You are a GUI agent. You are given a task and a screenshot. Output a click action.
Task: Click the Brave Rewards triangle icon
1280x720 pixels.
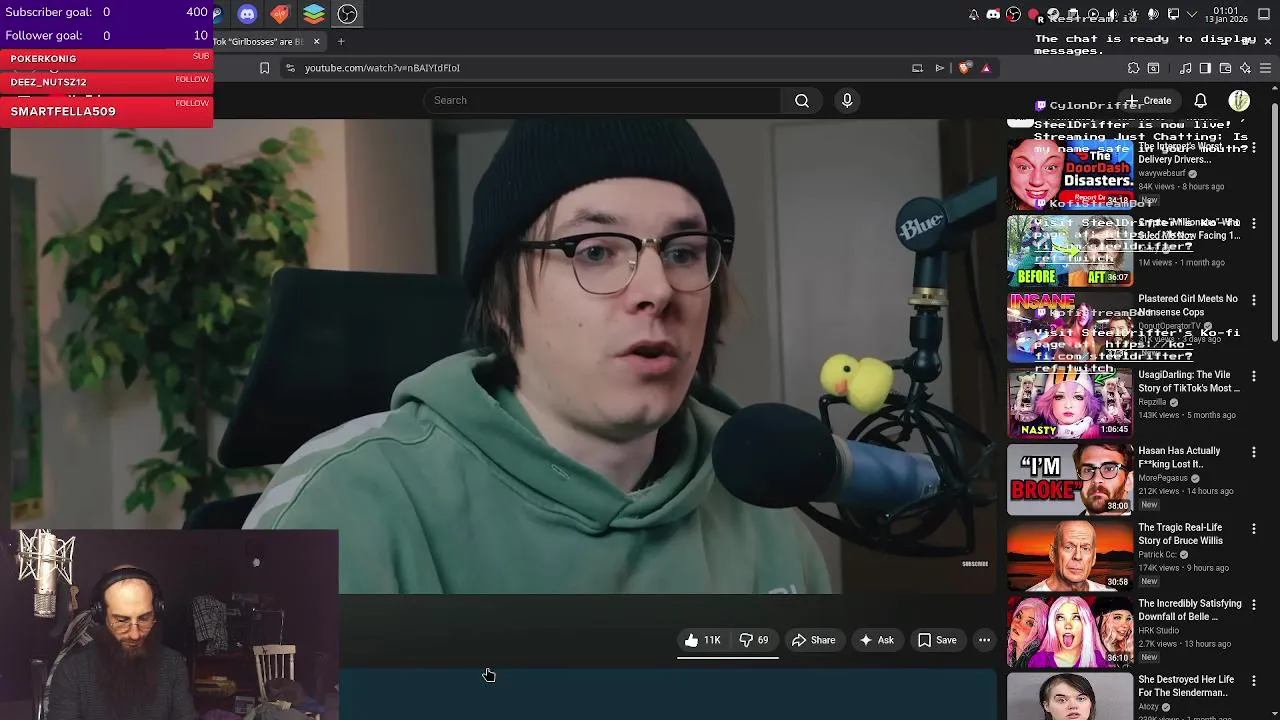986,68
